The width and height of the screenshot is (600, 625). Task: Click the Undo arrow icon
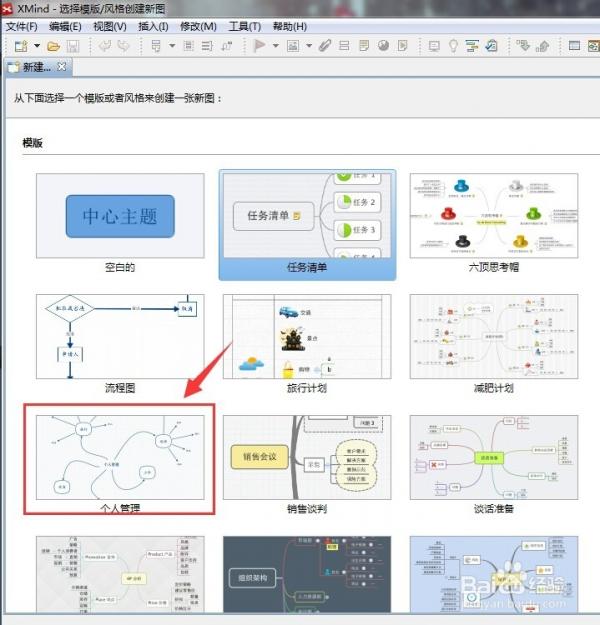tap(105, 46)
